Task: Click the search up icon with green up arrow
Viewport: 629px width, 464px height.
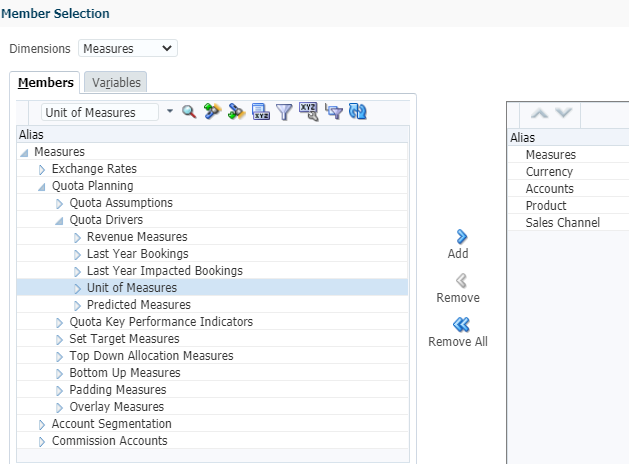Action: 213,111
